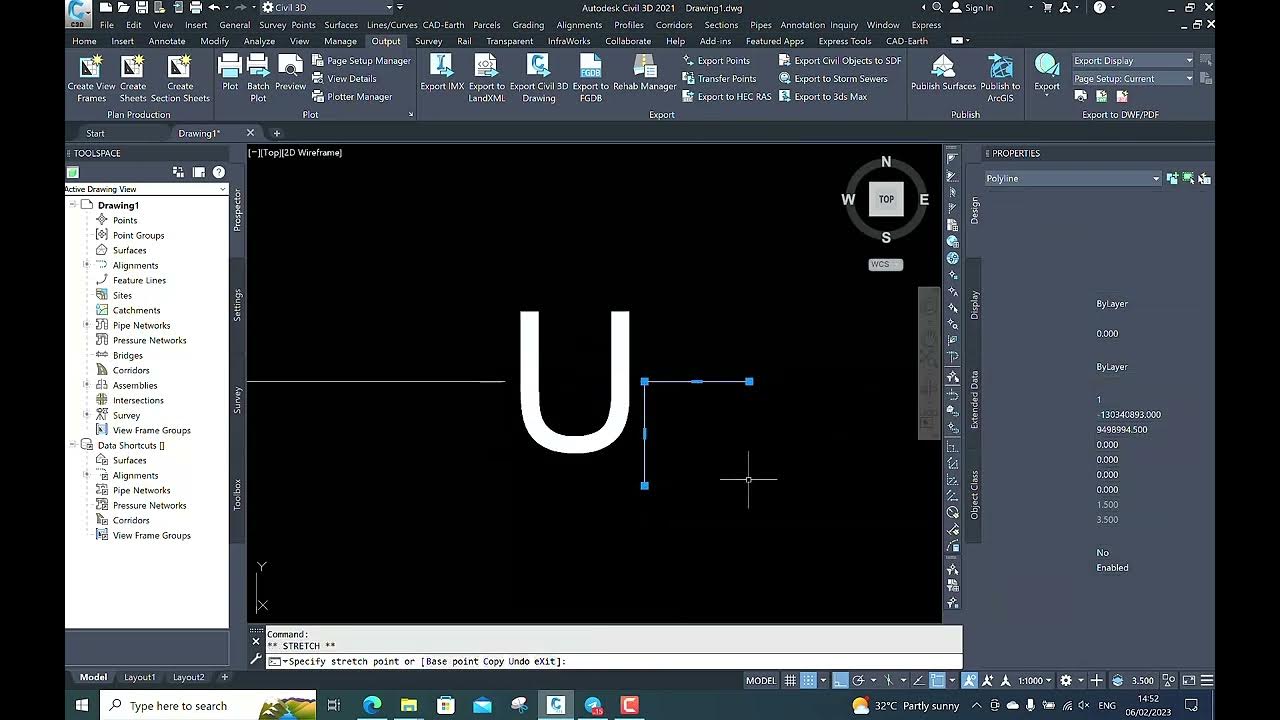Click Export to Storm Sewers button
1280x720 pixels.
(x=833, y=79)
